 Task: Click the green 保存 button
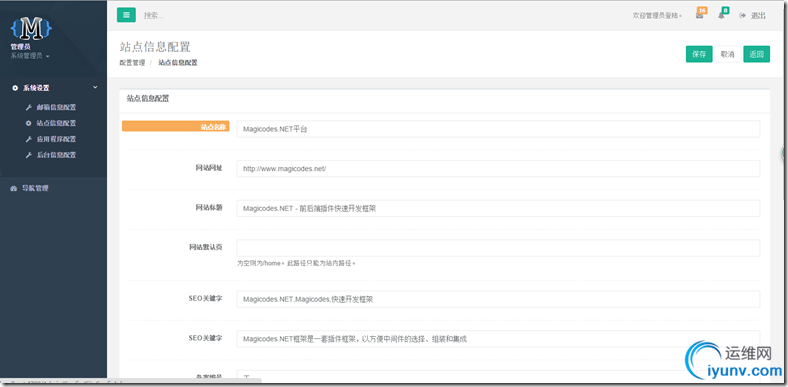pos(699,54)
